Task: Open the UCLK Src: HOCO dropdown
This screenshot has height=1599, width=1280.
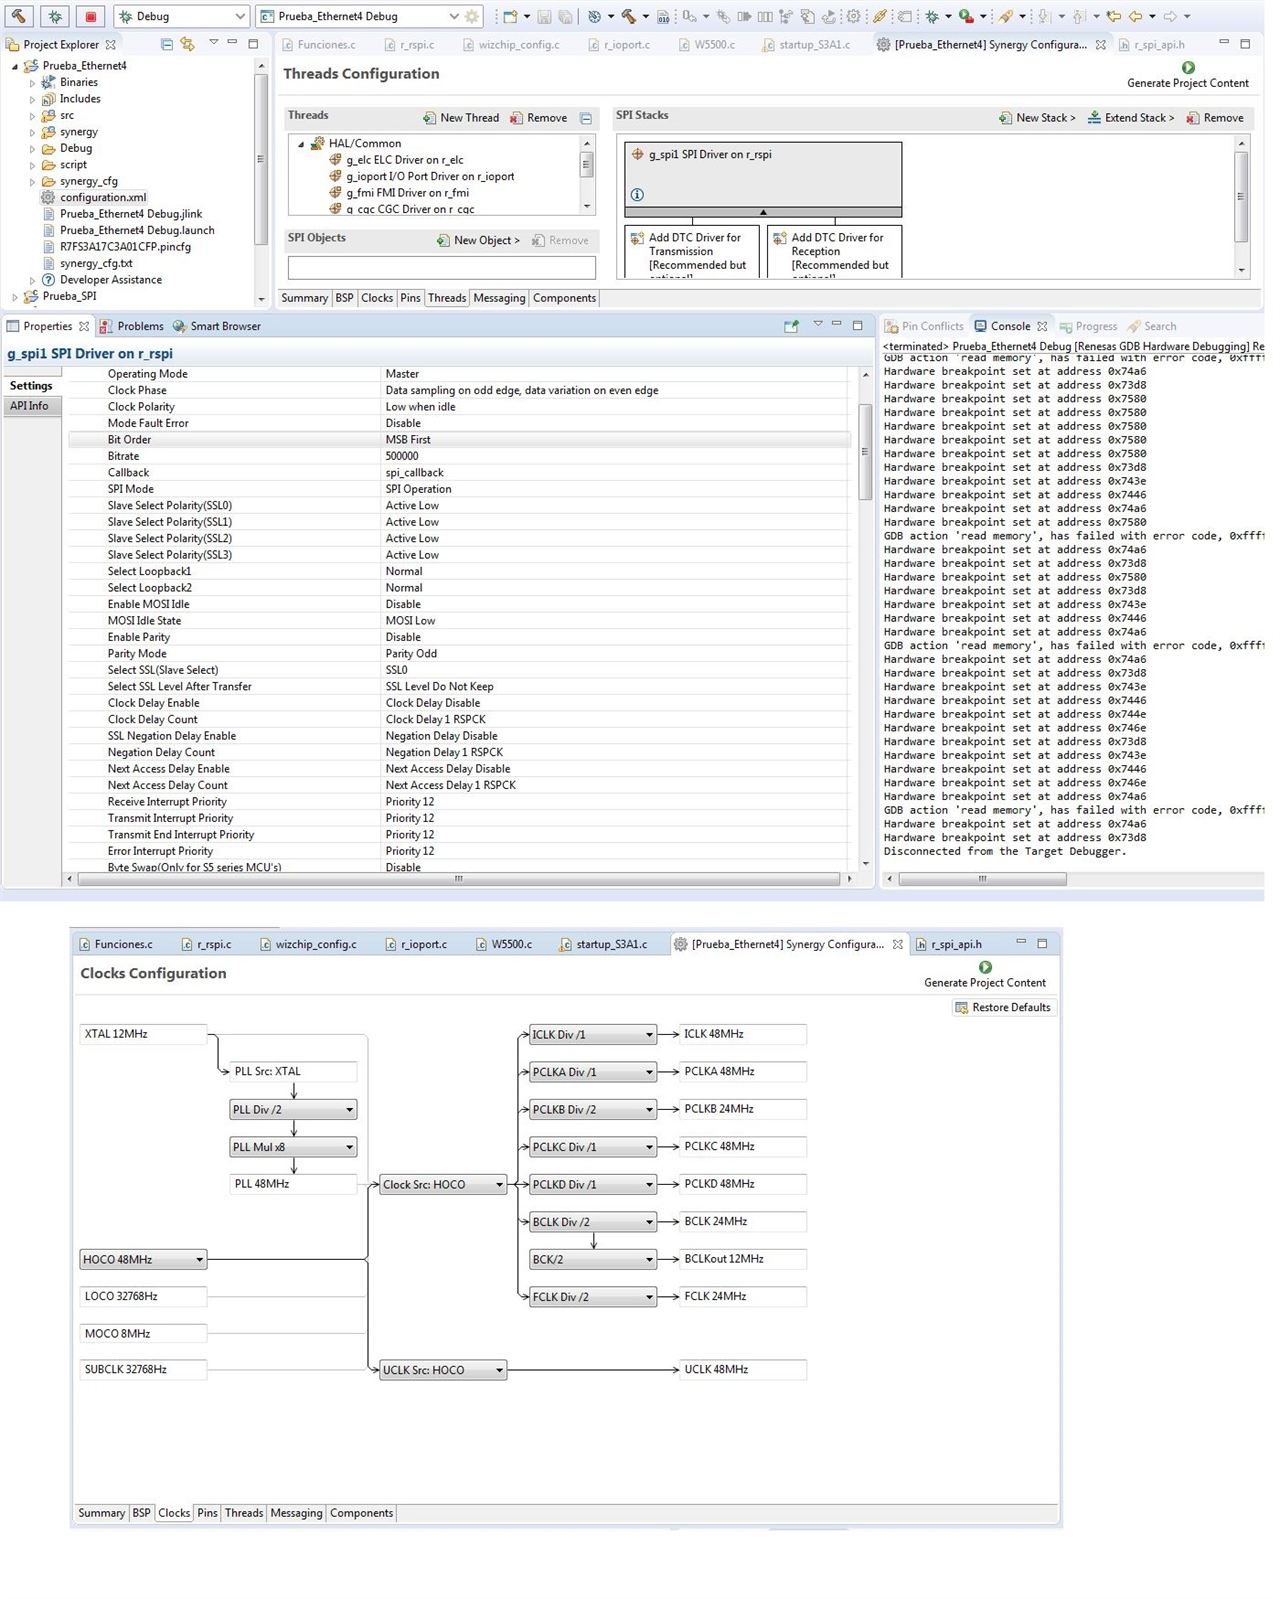Action: [x=443, y=1370]
